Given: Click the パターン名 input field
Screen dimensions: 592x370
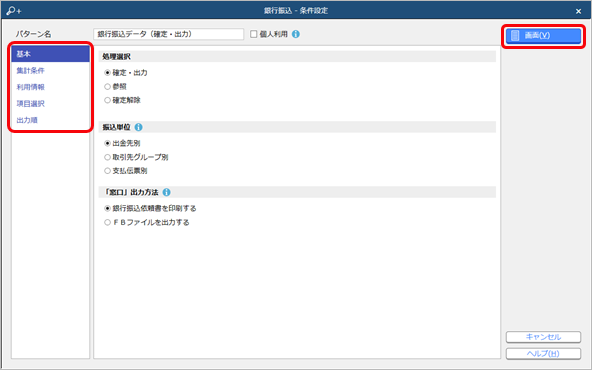Looking at the screenshot, I should [168, 34].
